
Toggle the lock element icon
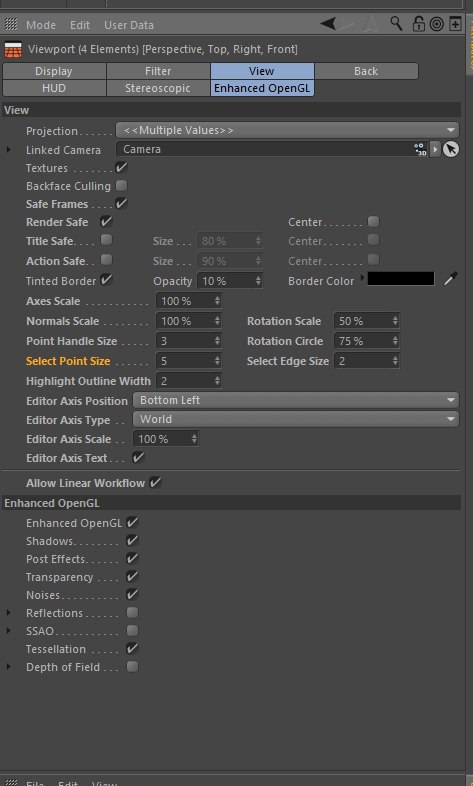point(418,24)
